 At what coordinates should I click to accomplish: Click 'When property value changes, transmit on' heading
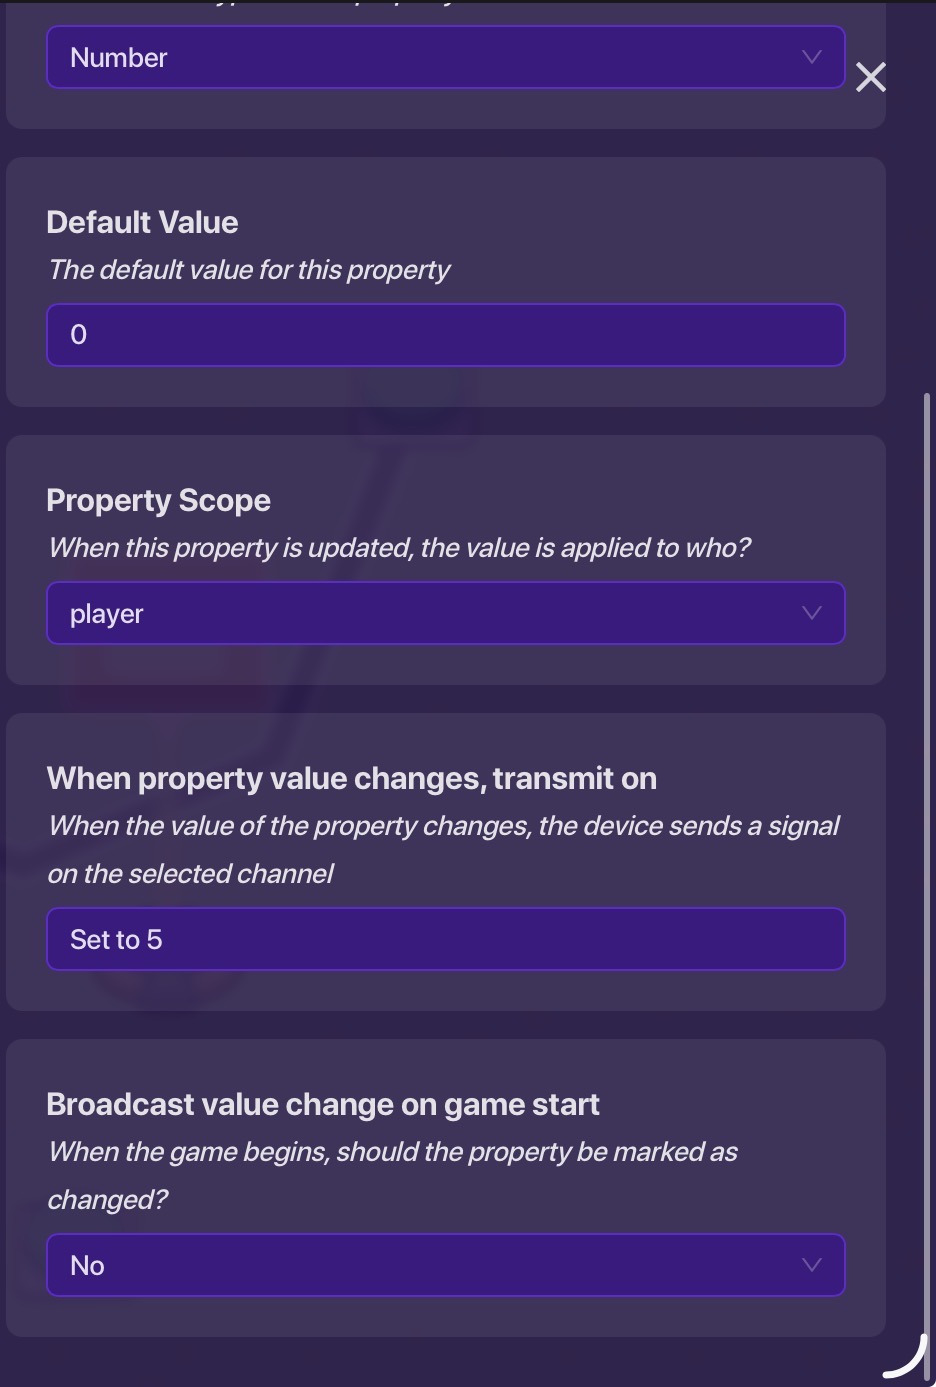coord(351,778)
